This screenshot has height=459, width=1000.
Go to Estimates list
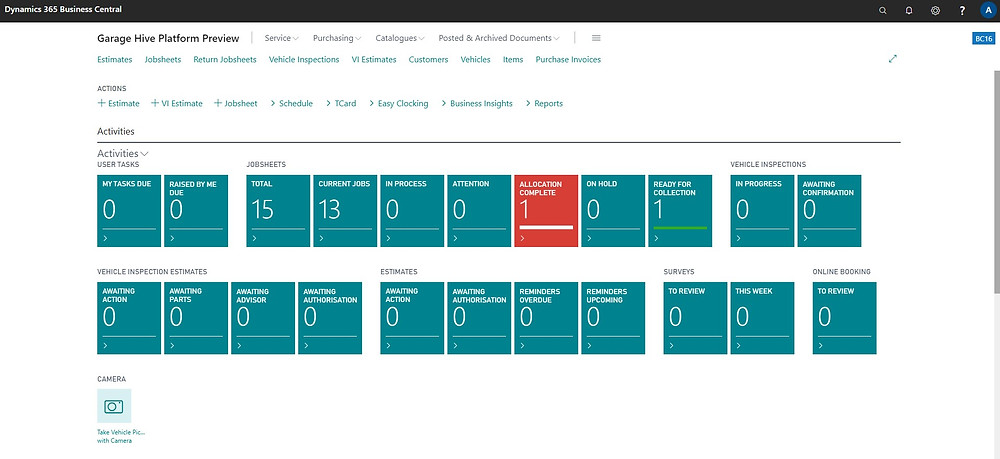click(x=115, y=59)
